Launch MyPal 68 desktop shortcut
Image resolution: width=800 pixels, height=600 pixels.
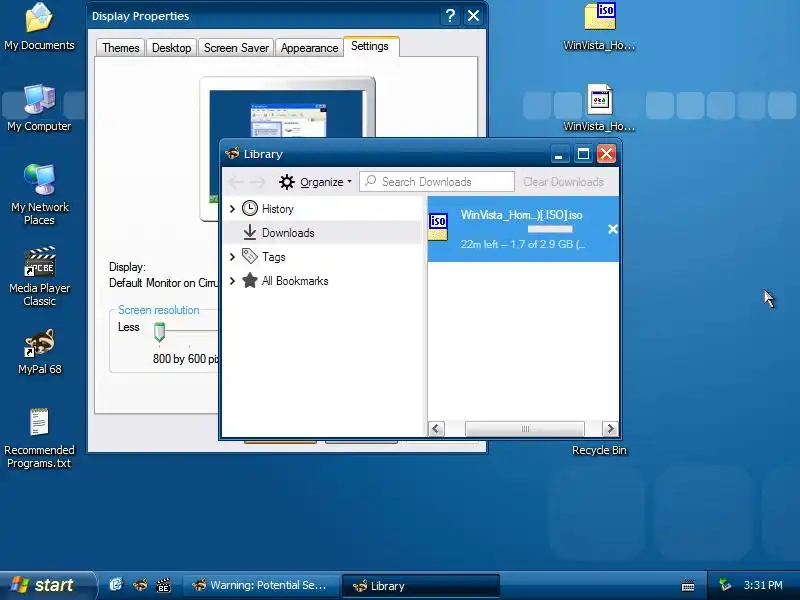(39, 352)
